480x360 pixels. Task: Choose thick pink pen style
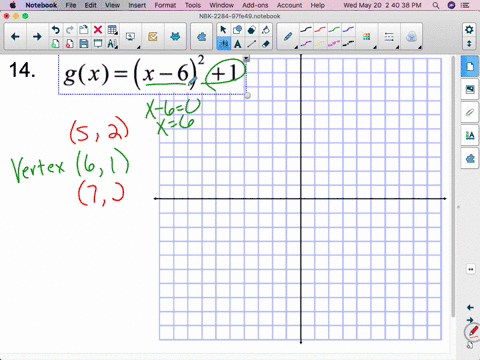(x=334, y=44)
